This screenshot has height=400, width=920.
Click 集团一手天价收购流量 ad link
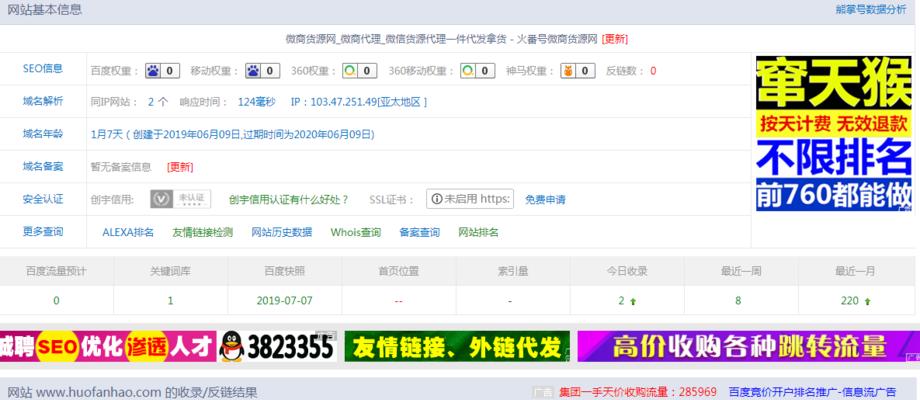(x=638, y=392)
